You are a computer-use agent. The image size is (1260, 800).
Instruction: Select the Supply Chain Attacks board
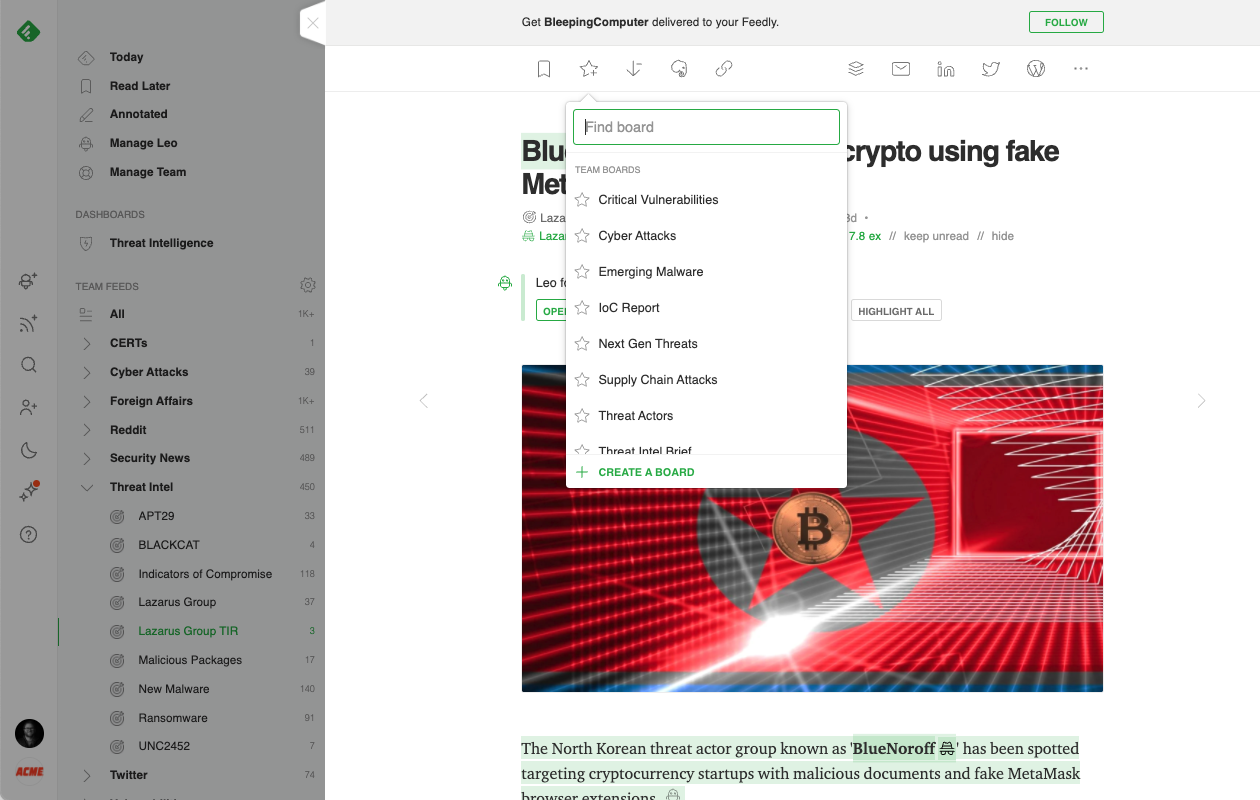tap(658, 380)
